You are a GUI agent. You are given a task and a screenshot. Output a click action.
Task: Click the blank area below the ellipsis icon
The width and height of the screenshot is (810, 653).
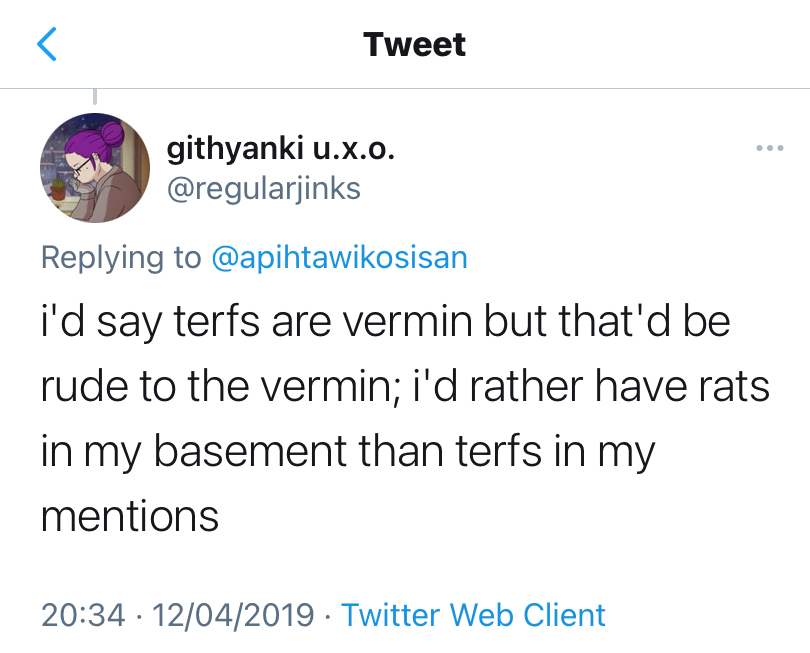[x=769, y=210]
